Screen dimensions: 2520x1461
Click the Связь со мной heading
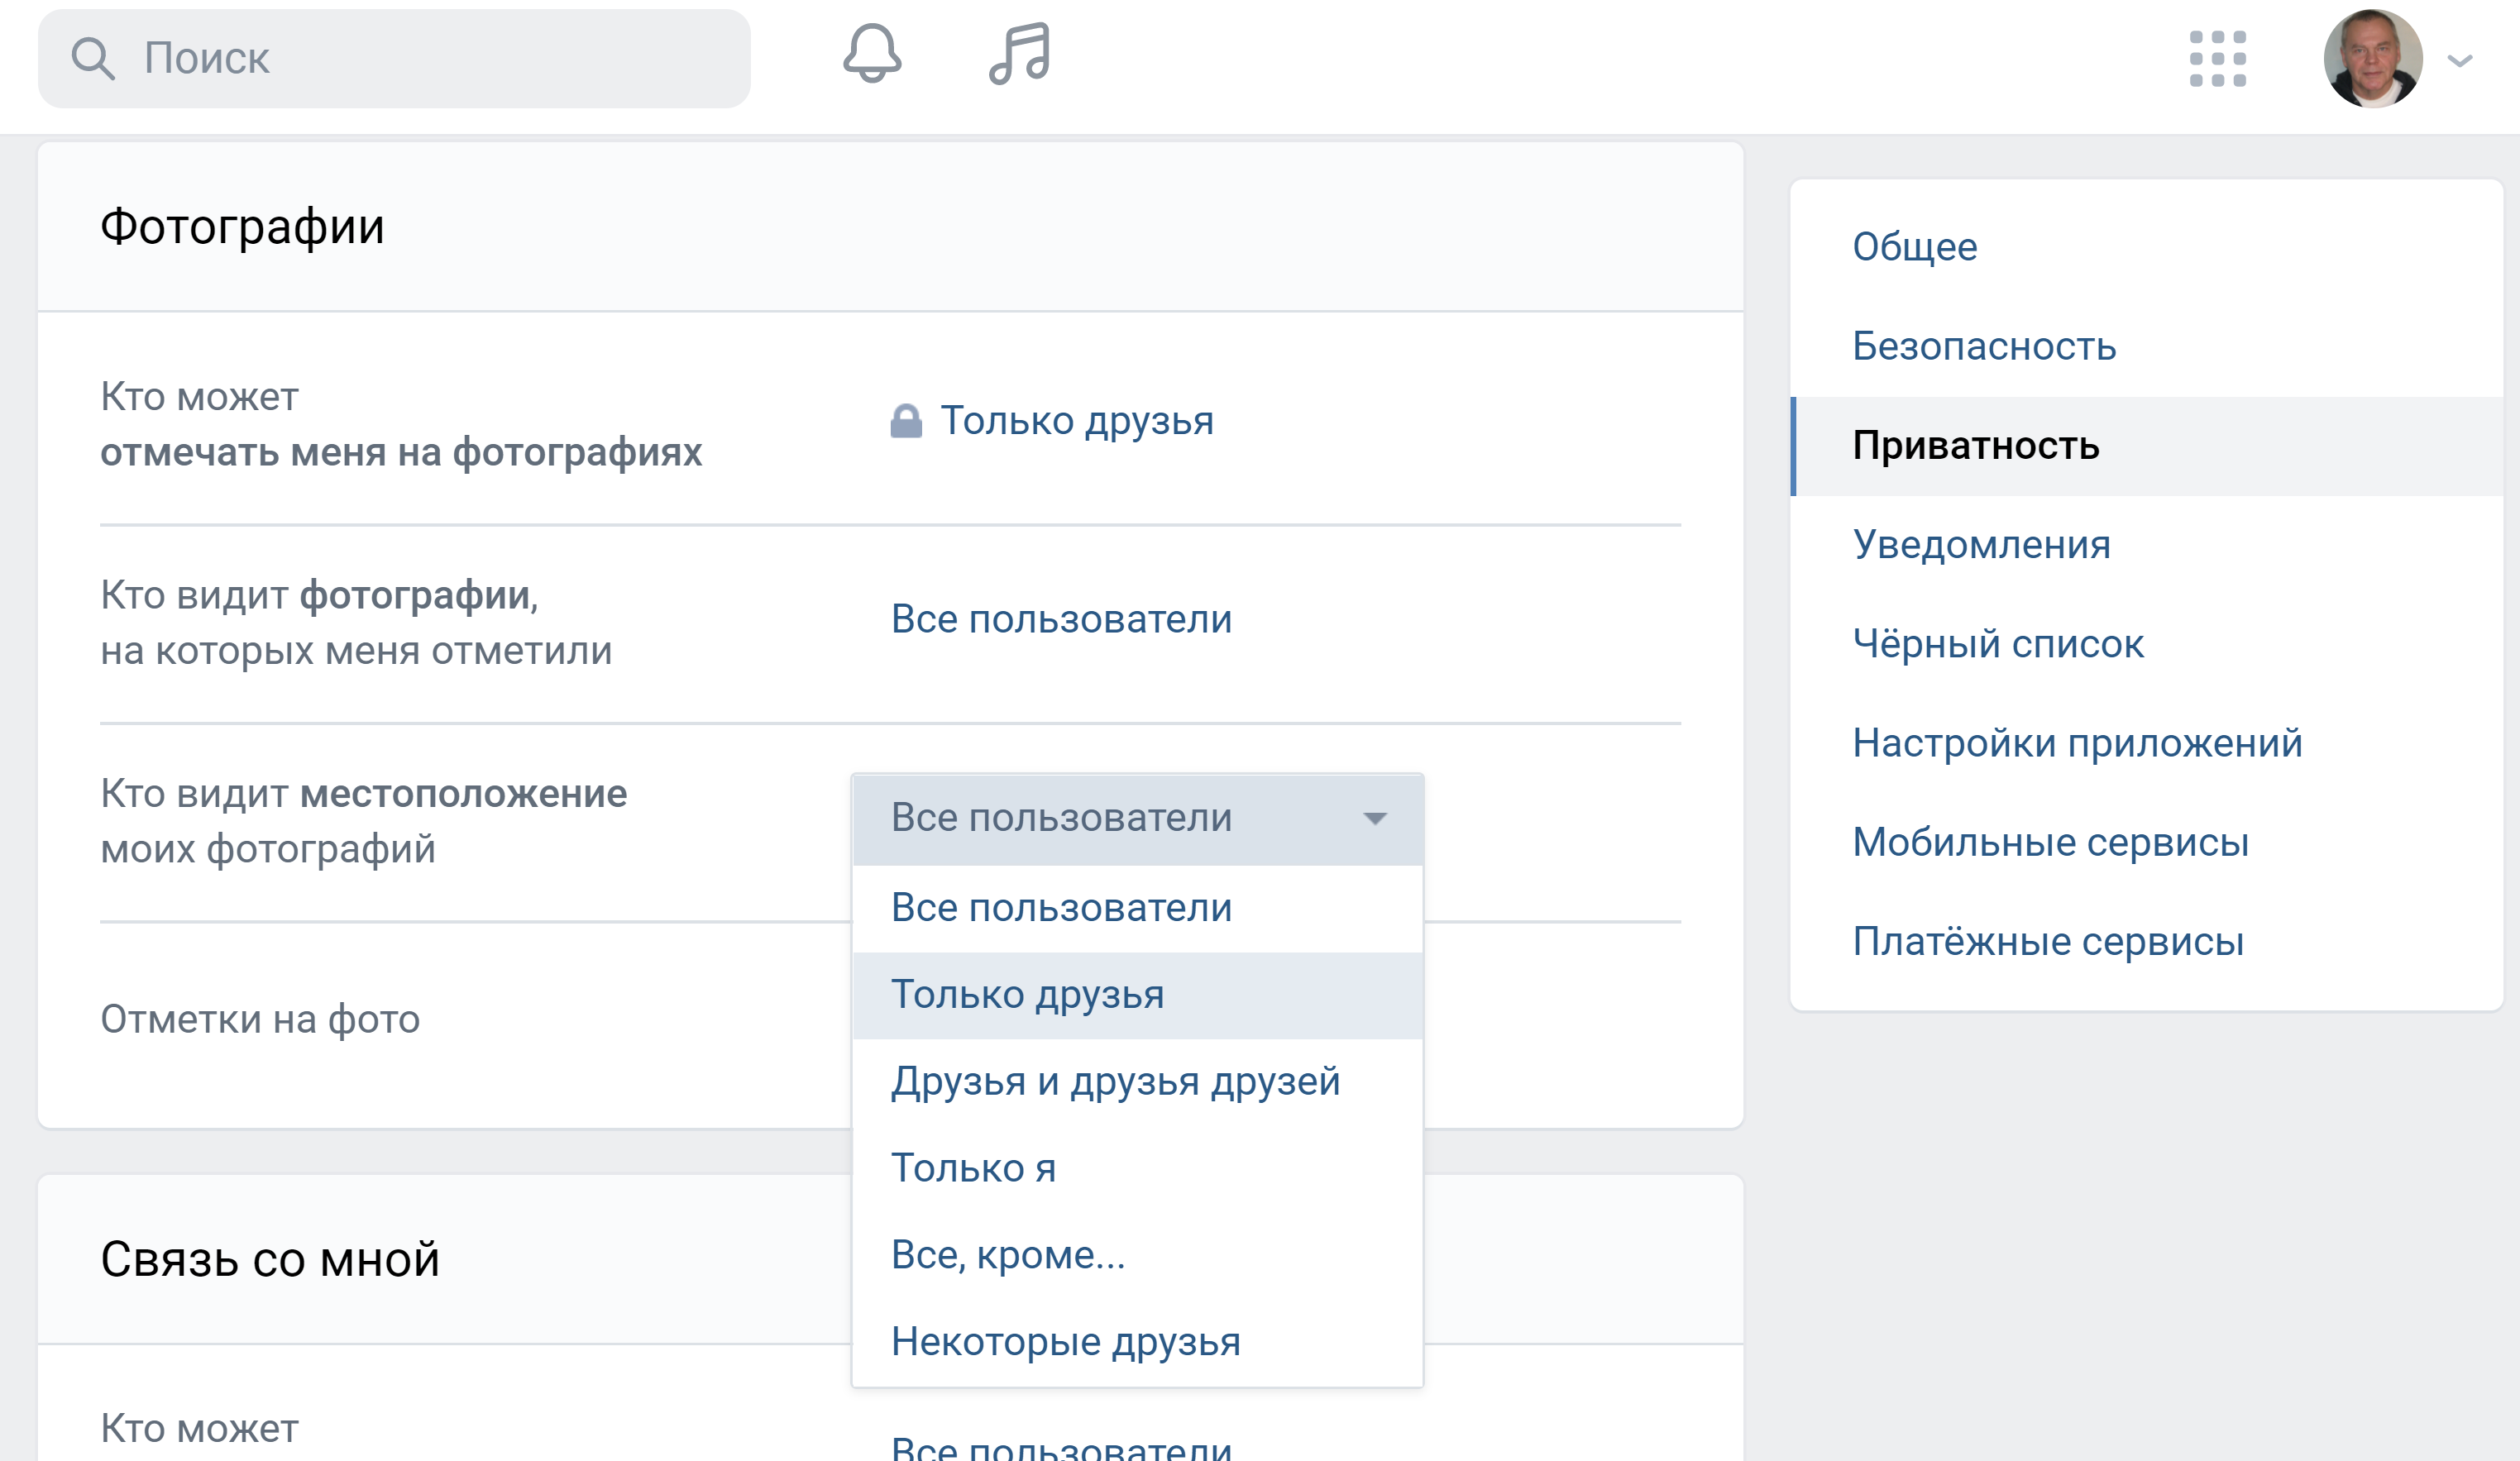(x=270, y=1259)
